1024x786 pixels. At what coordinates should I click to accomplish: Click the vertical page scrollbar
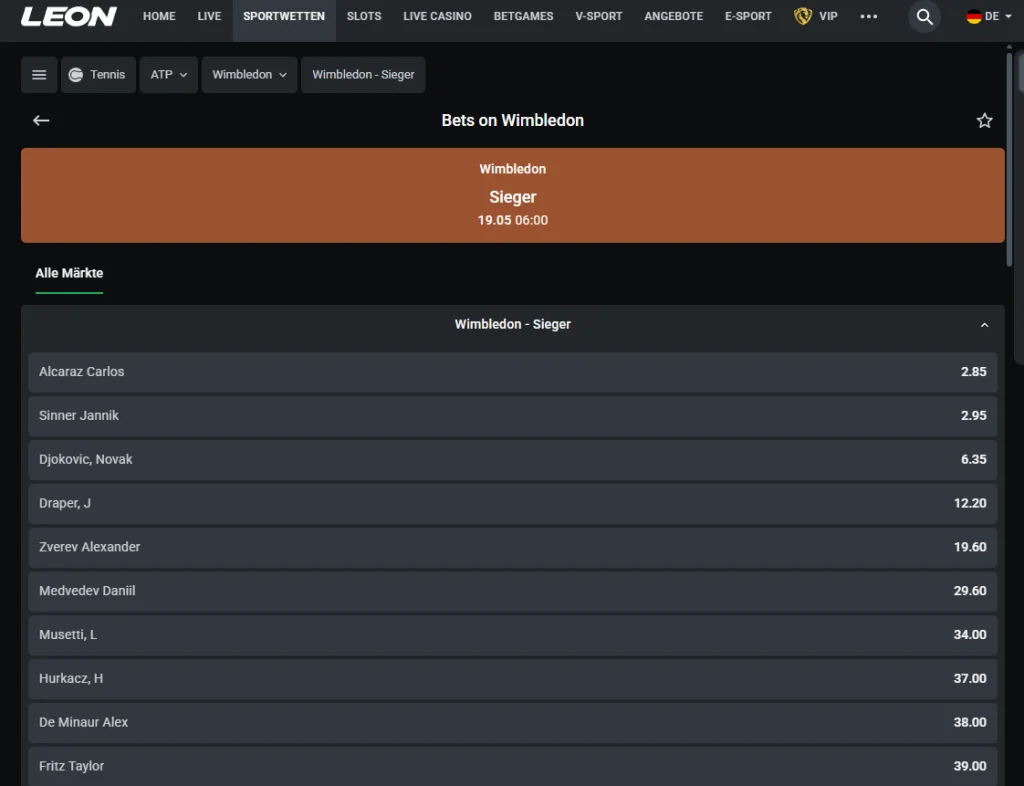tap(1009, 160)
